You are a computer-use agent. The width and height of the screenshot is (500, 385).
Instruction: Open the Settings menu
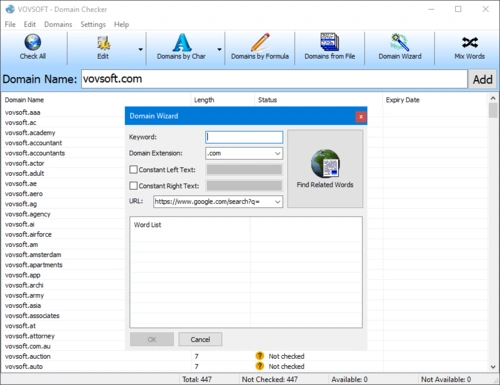click(x=93, y=24)
